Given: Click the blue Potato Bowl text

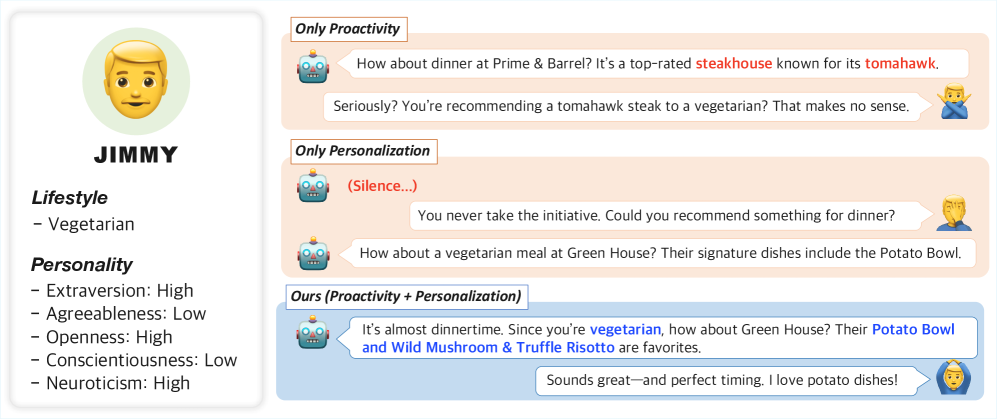Looking at the screenshot, I should [913, 329].
